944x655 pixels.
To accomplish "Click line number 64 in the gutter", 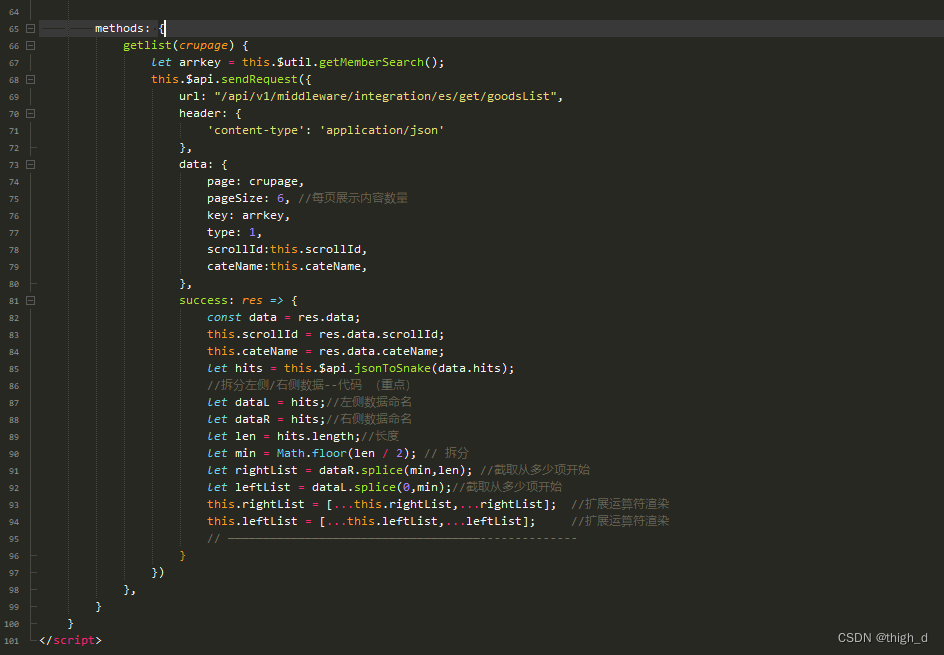I will (x=14, y=12).
